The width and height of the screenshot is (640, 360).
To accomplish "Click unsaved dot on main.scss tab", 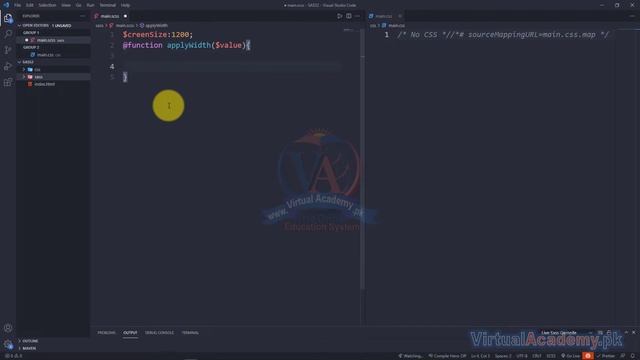I will [x=125, y=16].
